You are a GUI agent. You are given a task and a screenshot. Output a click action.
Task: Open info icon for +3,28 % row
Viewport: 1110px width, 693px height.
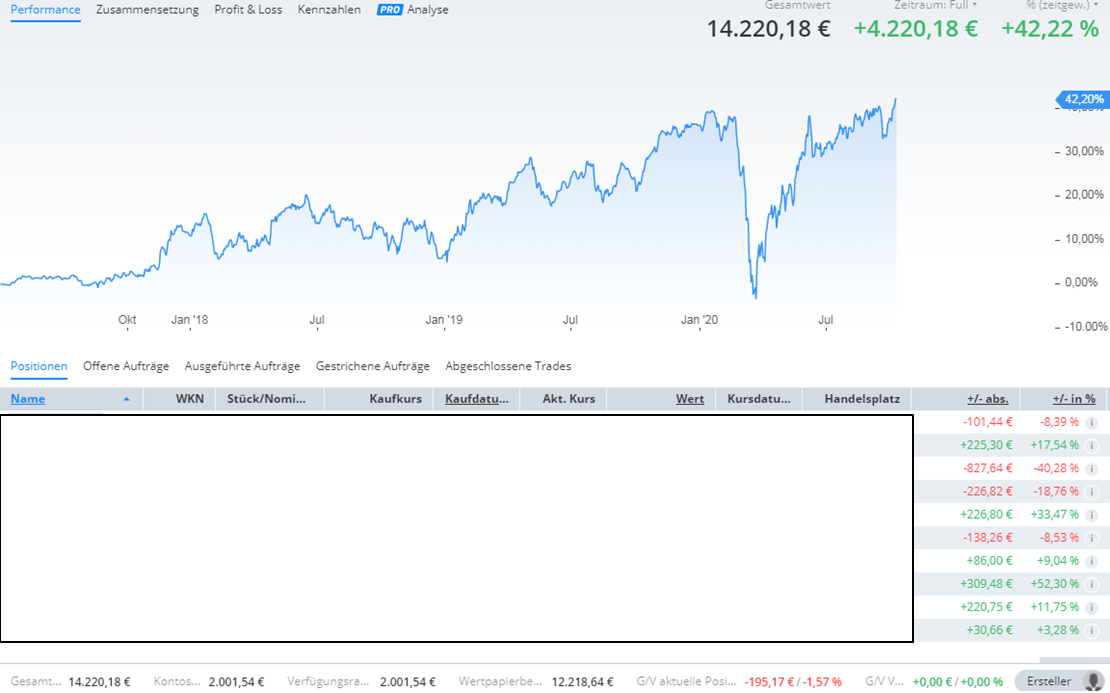(x=1092, y=631)
